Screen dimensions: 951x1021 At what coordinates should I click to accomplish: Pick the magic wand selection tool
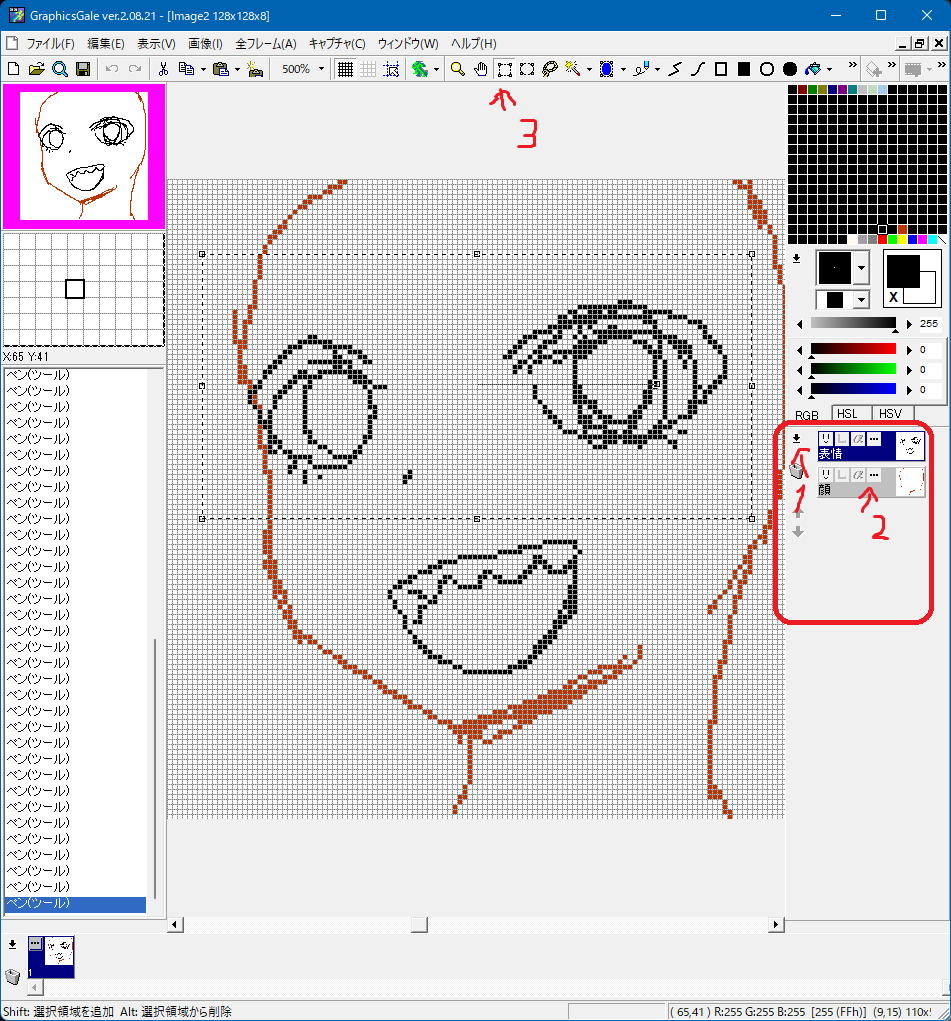click(x=573, y=69)
